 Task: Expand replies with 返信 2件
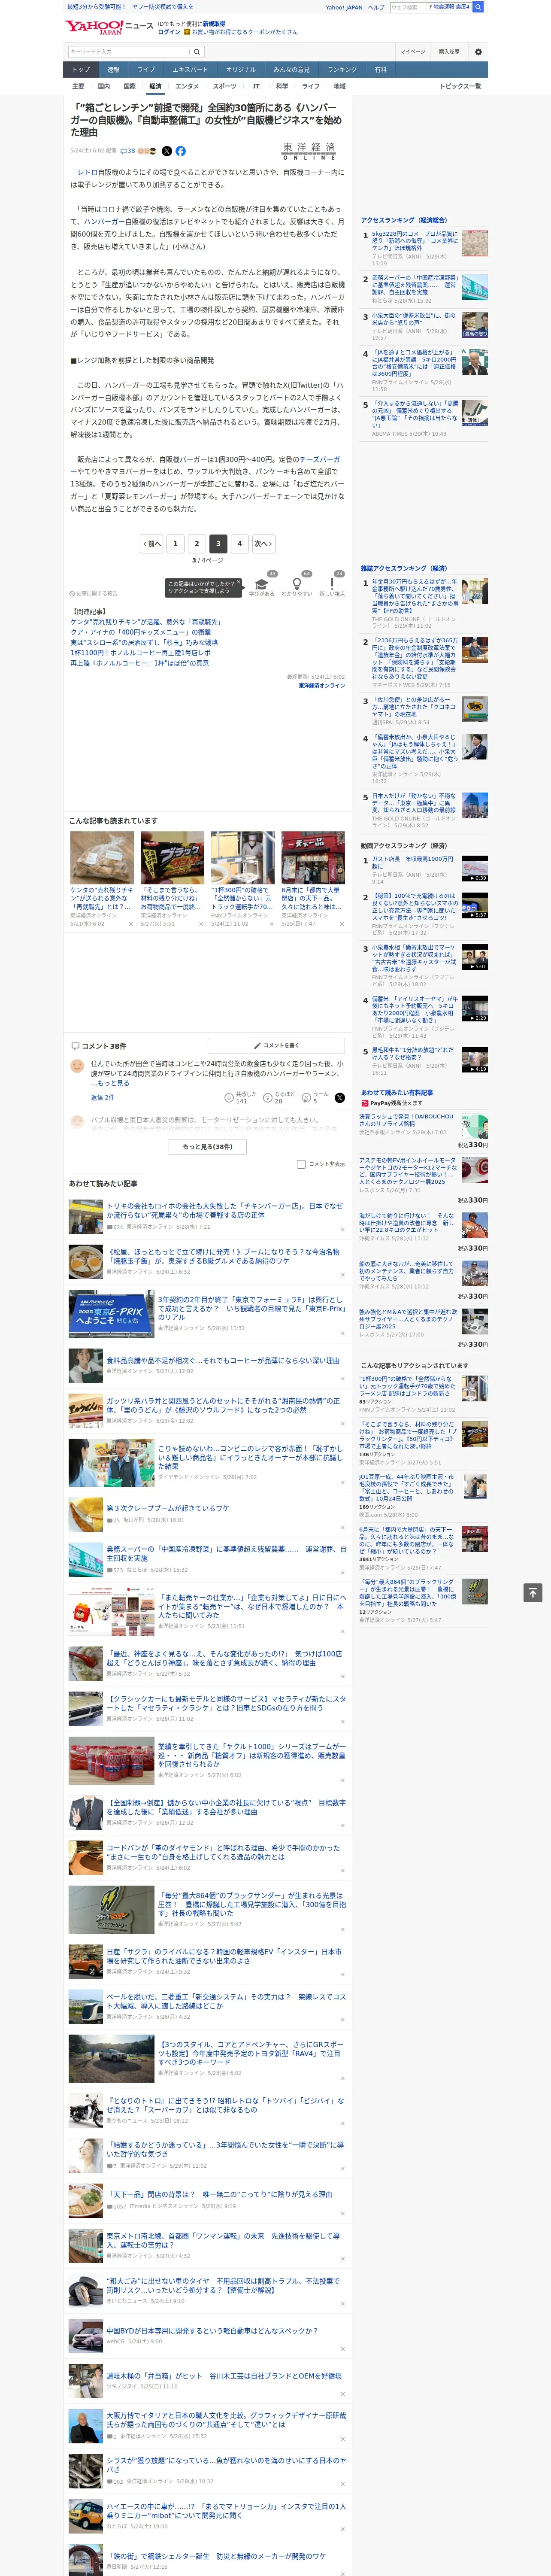pyautogui.click(x=103, y=1097)
